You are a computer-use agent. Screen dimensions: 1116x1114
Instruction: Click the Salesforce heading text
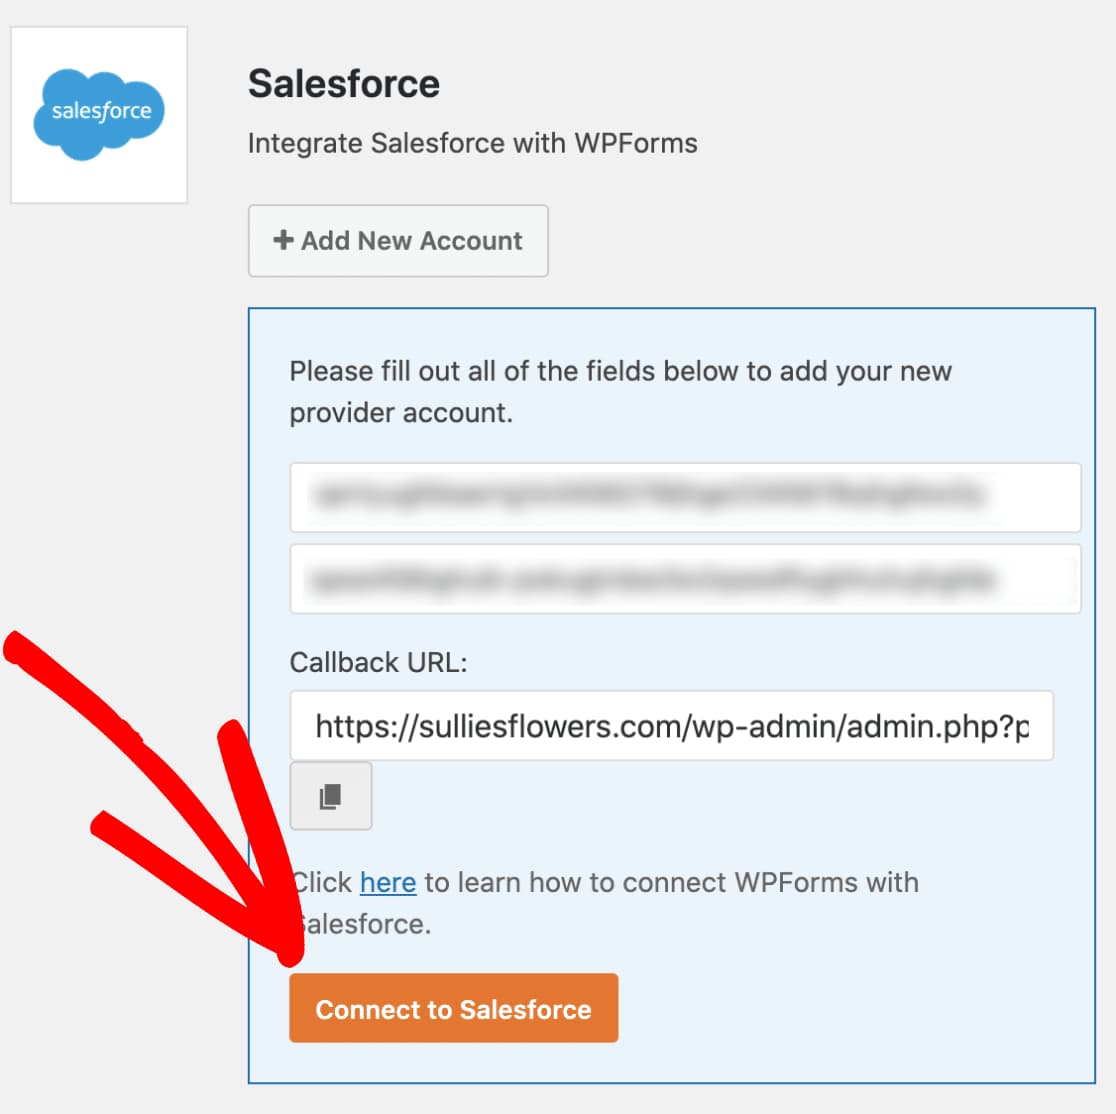pos(344,84)
